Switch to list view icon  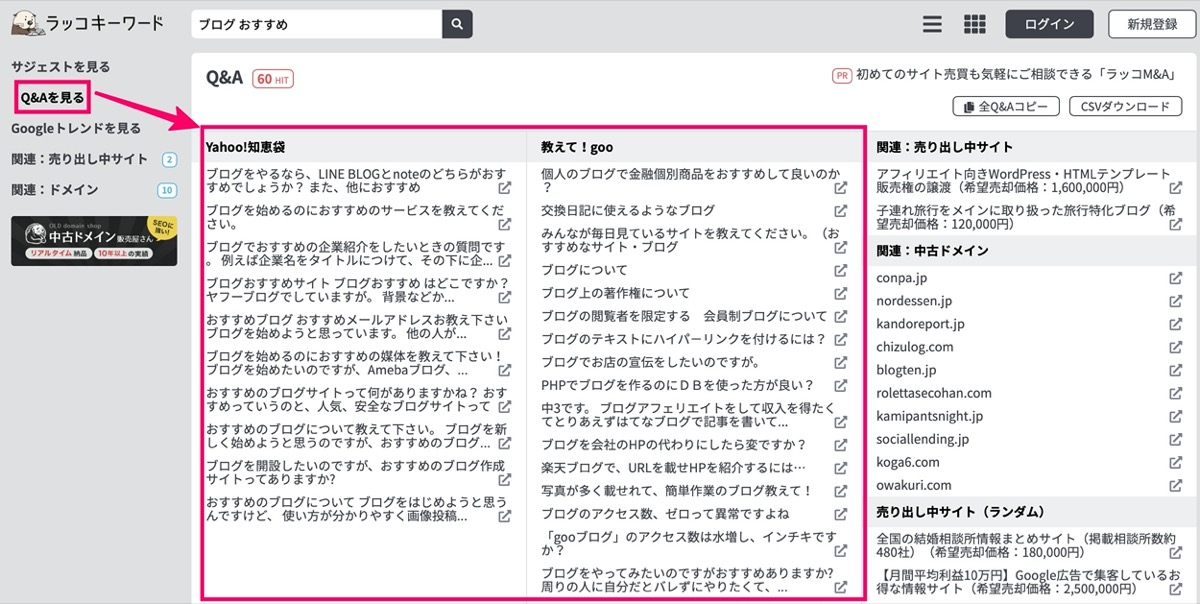click(x=932, y=24)
